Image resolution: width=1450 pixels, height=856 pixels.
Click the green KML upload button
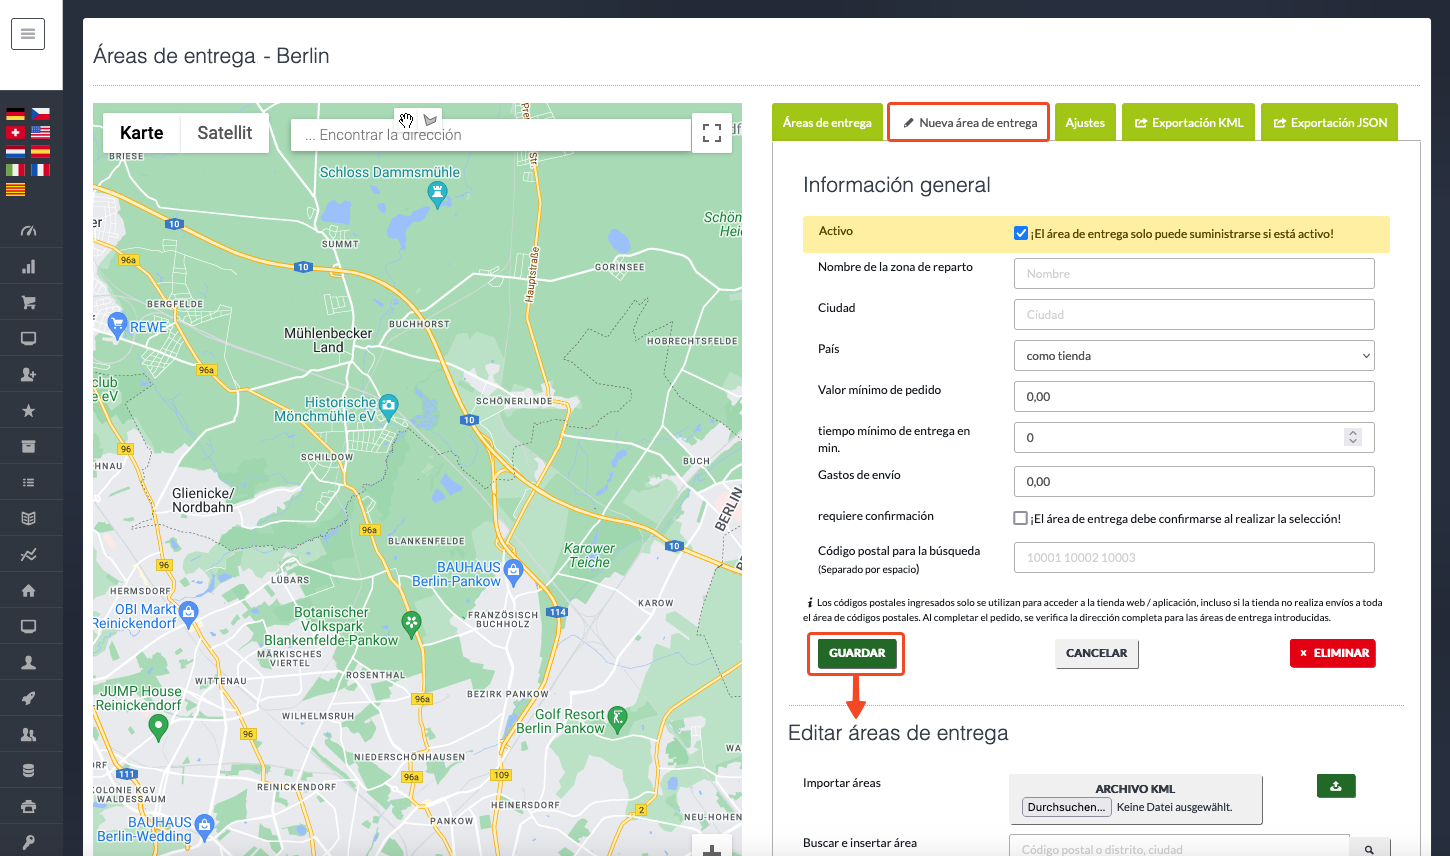click(x=1336, y=786)
